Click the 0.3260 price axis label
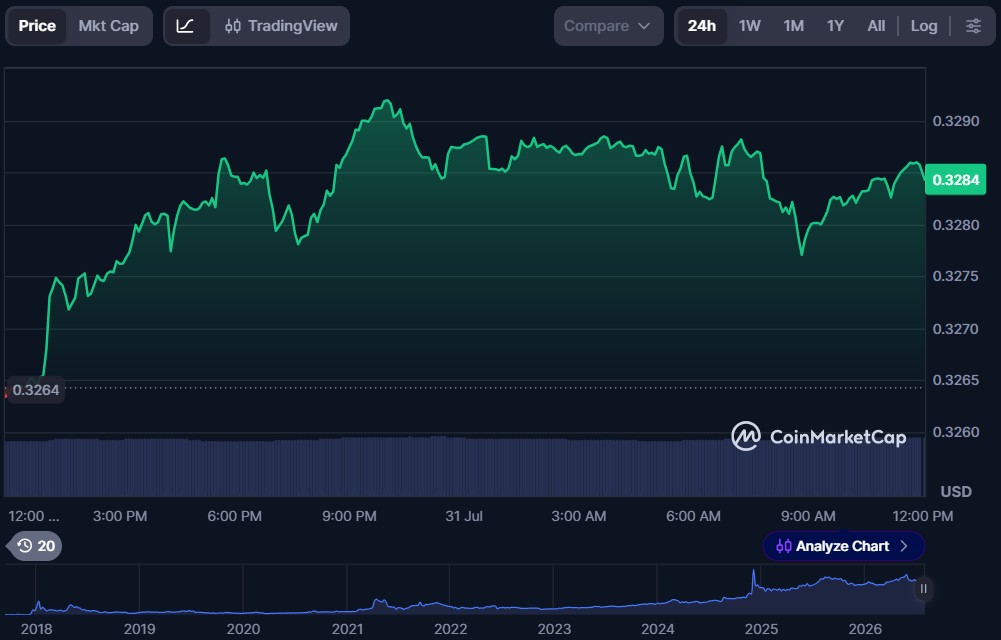The width and height of the screenshot is (1001, 640). (x=956, y=433)
